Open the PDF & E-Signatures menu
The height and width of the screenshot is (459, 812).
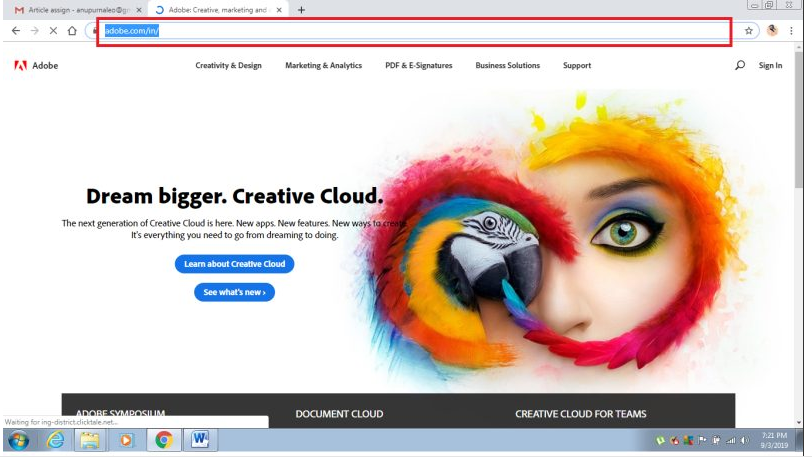click(x=418, y=66)
